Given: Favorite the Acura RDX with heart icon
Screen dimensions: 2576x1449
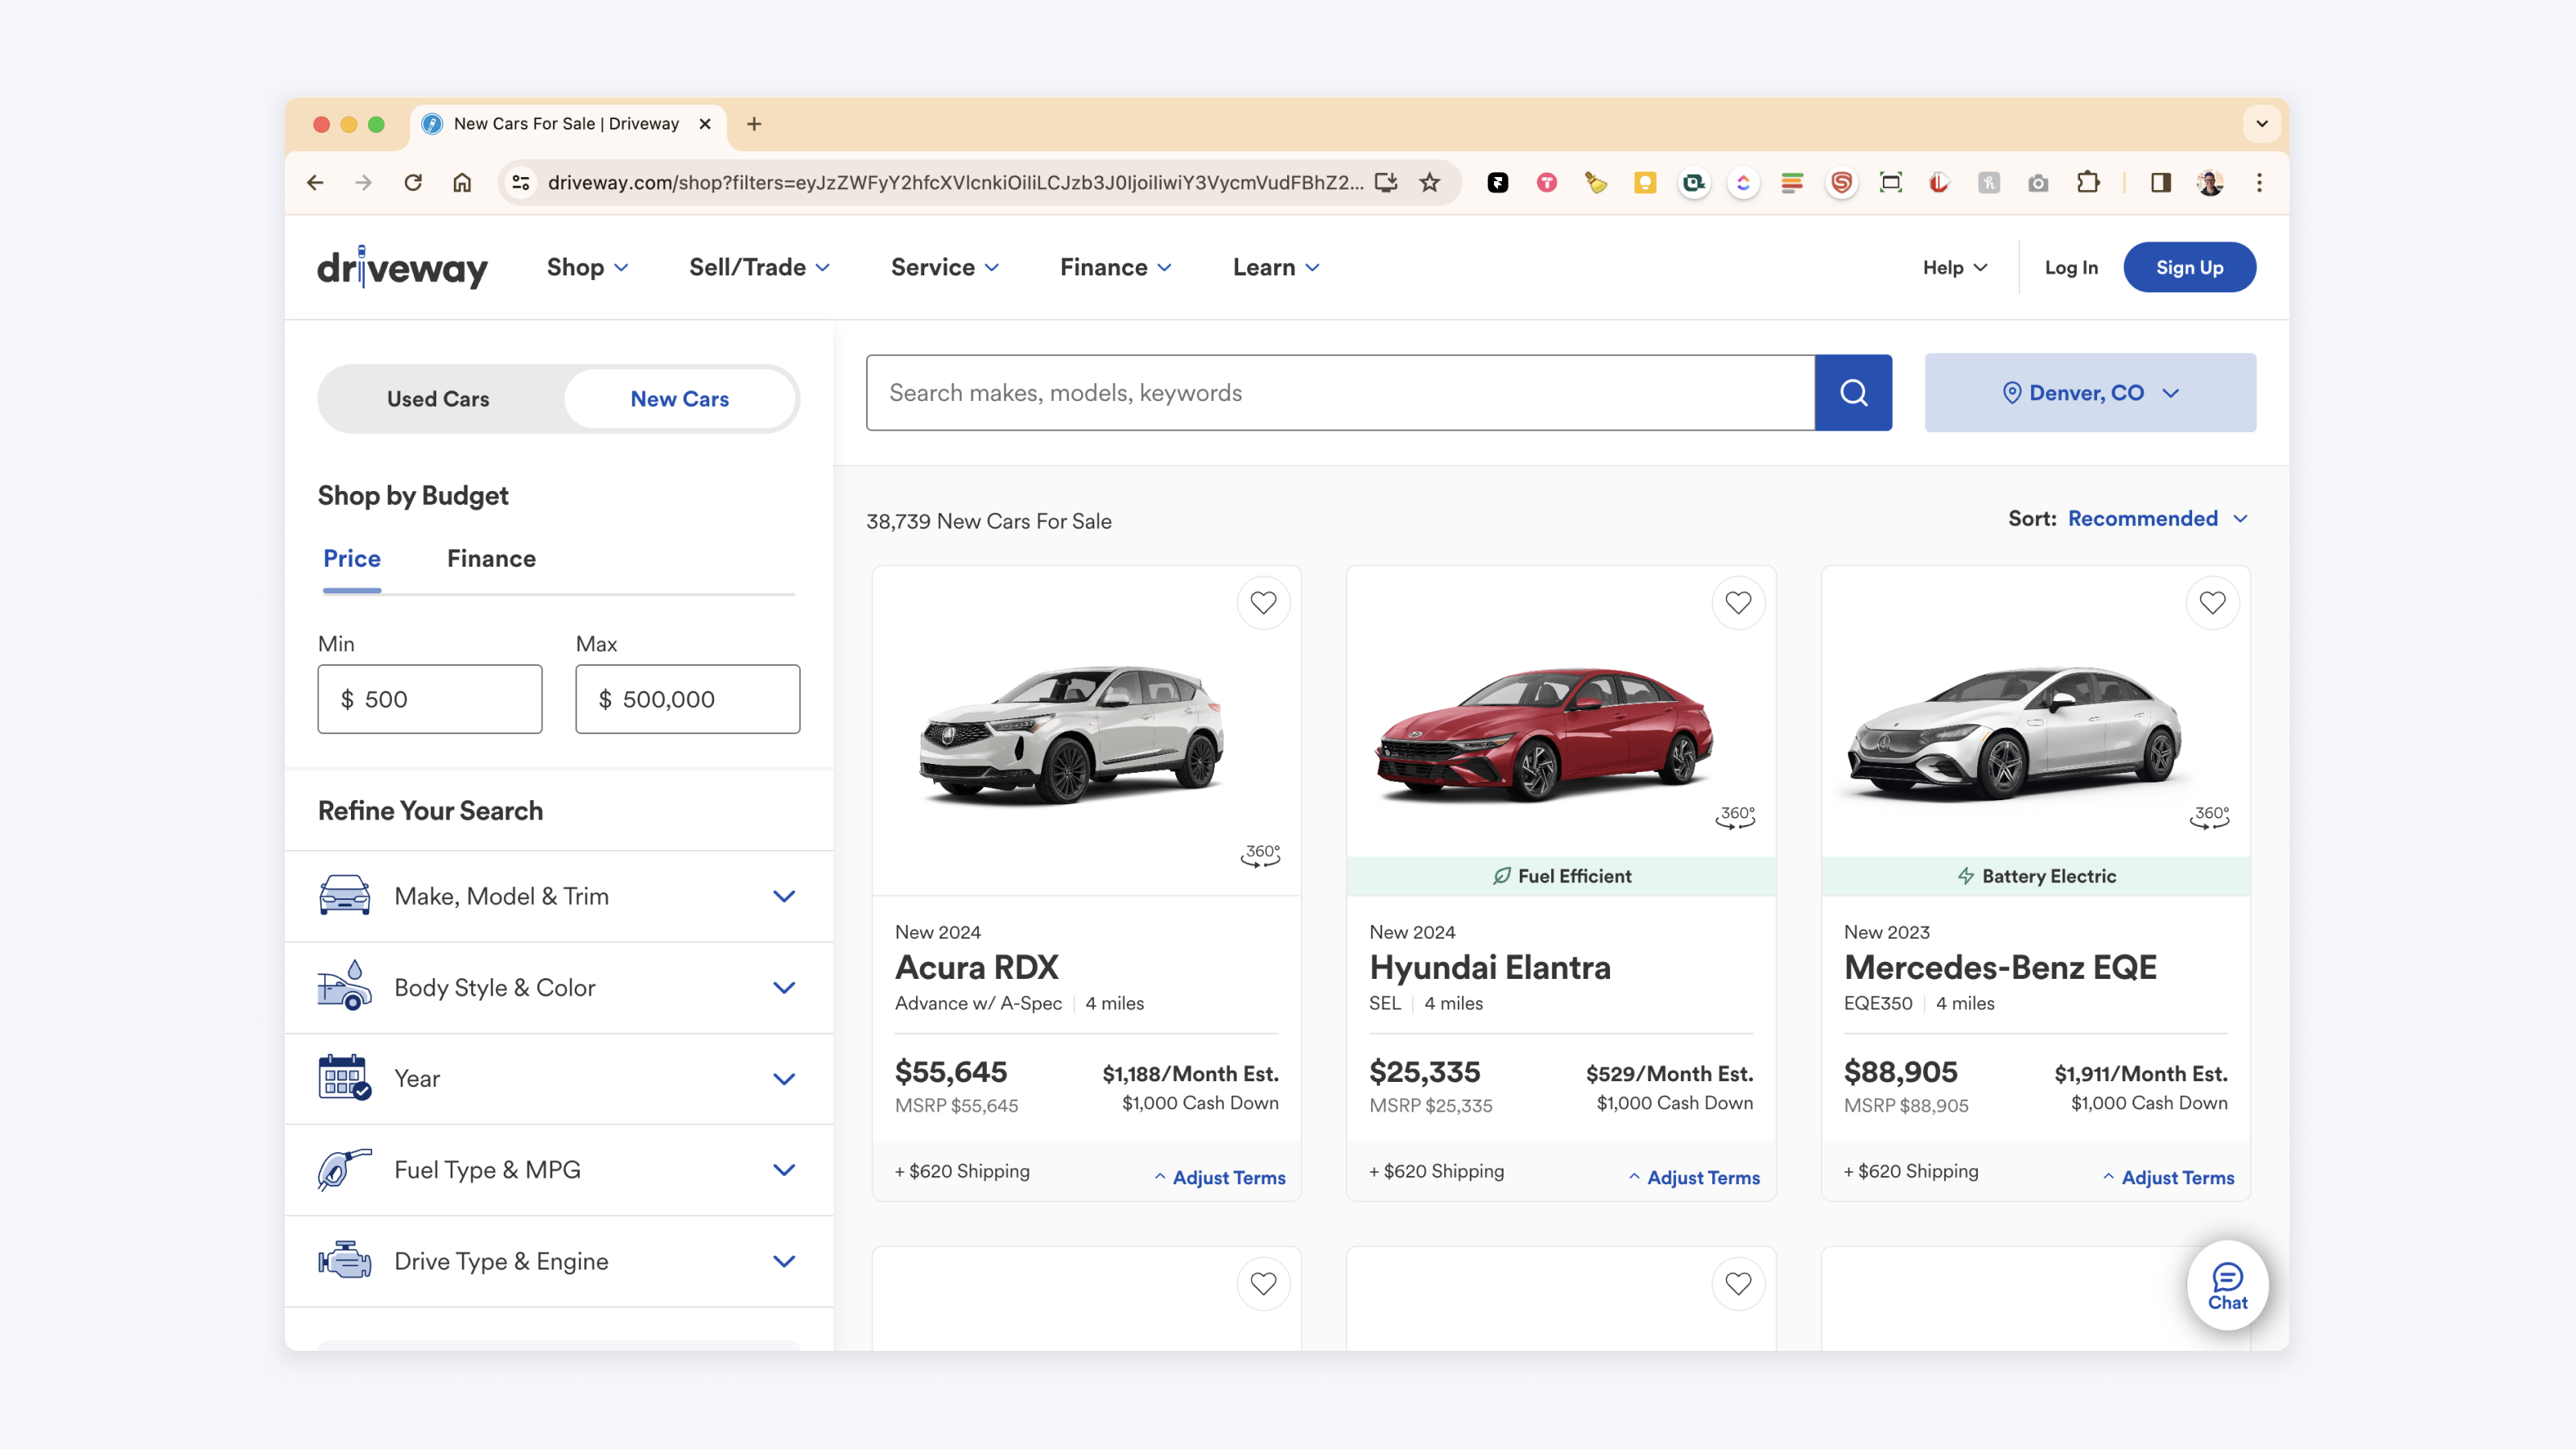Looking at the screenshot, I should 1263,603.
